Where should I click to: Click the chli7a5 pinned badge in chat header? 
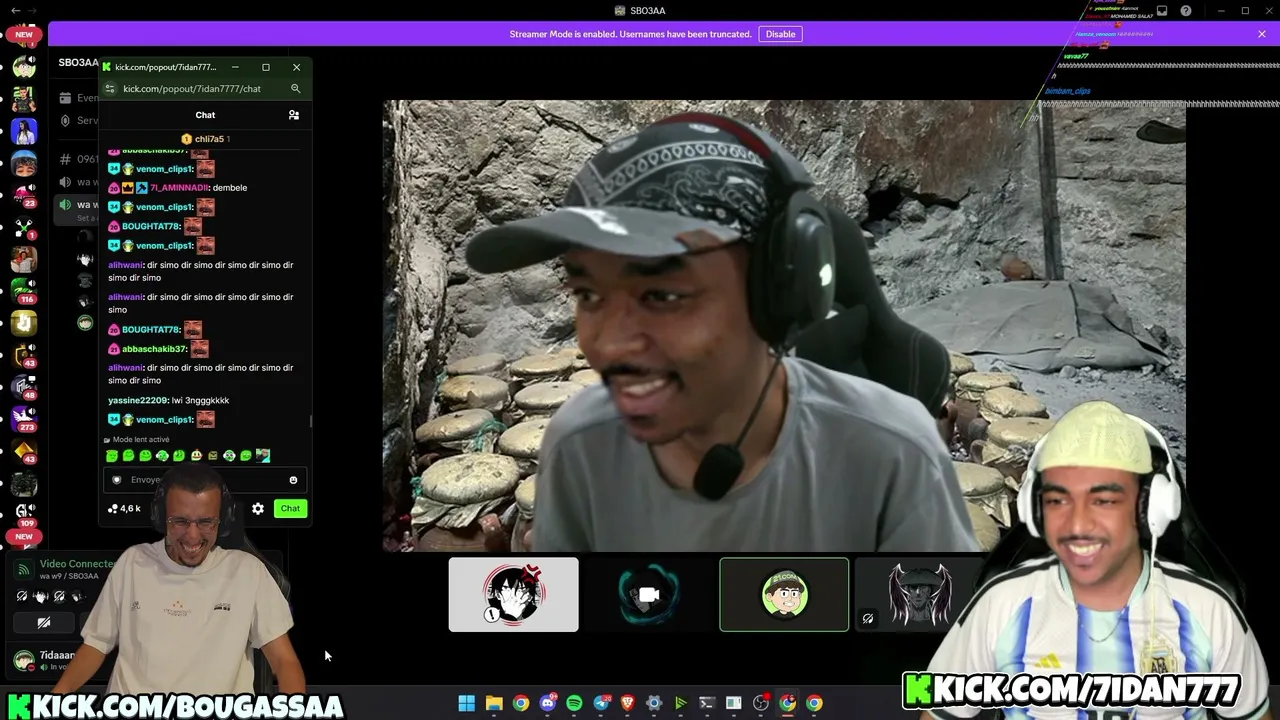pos(206,139)
